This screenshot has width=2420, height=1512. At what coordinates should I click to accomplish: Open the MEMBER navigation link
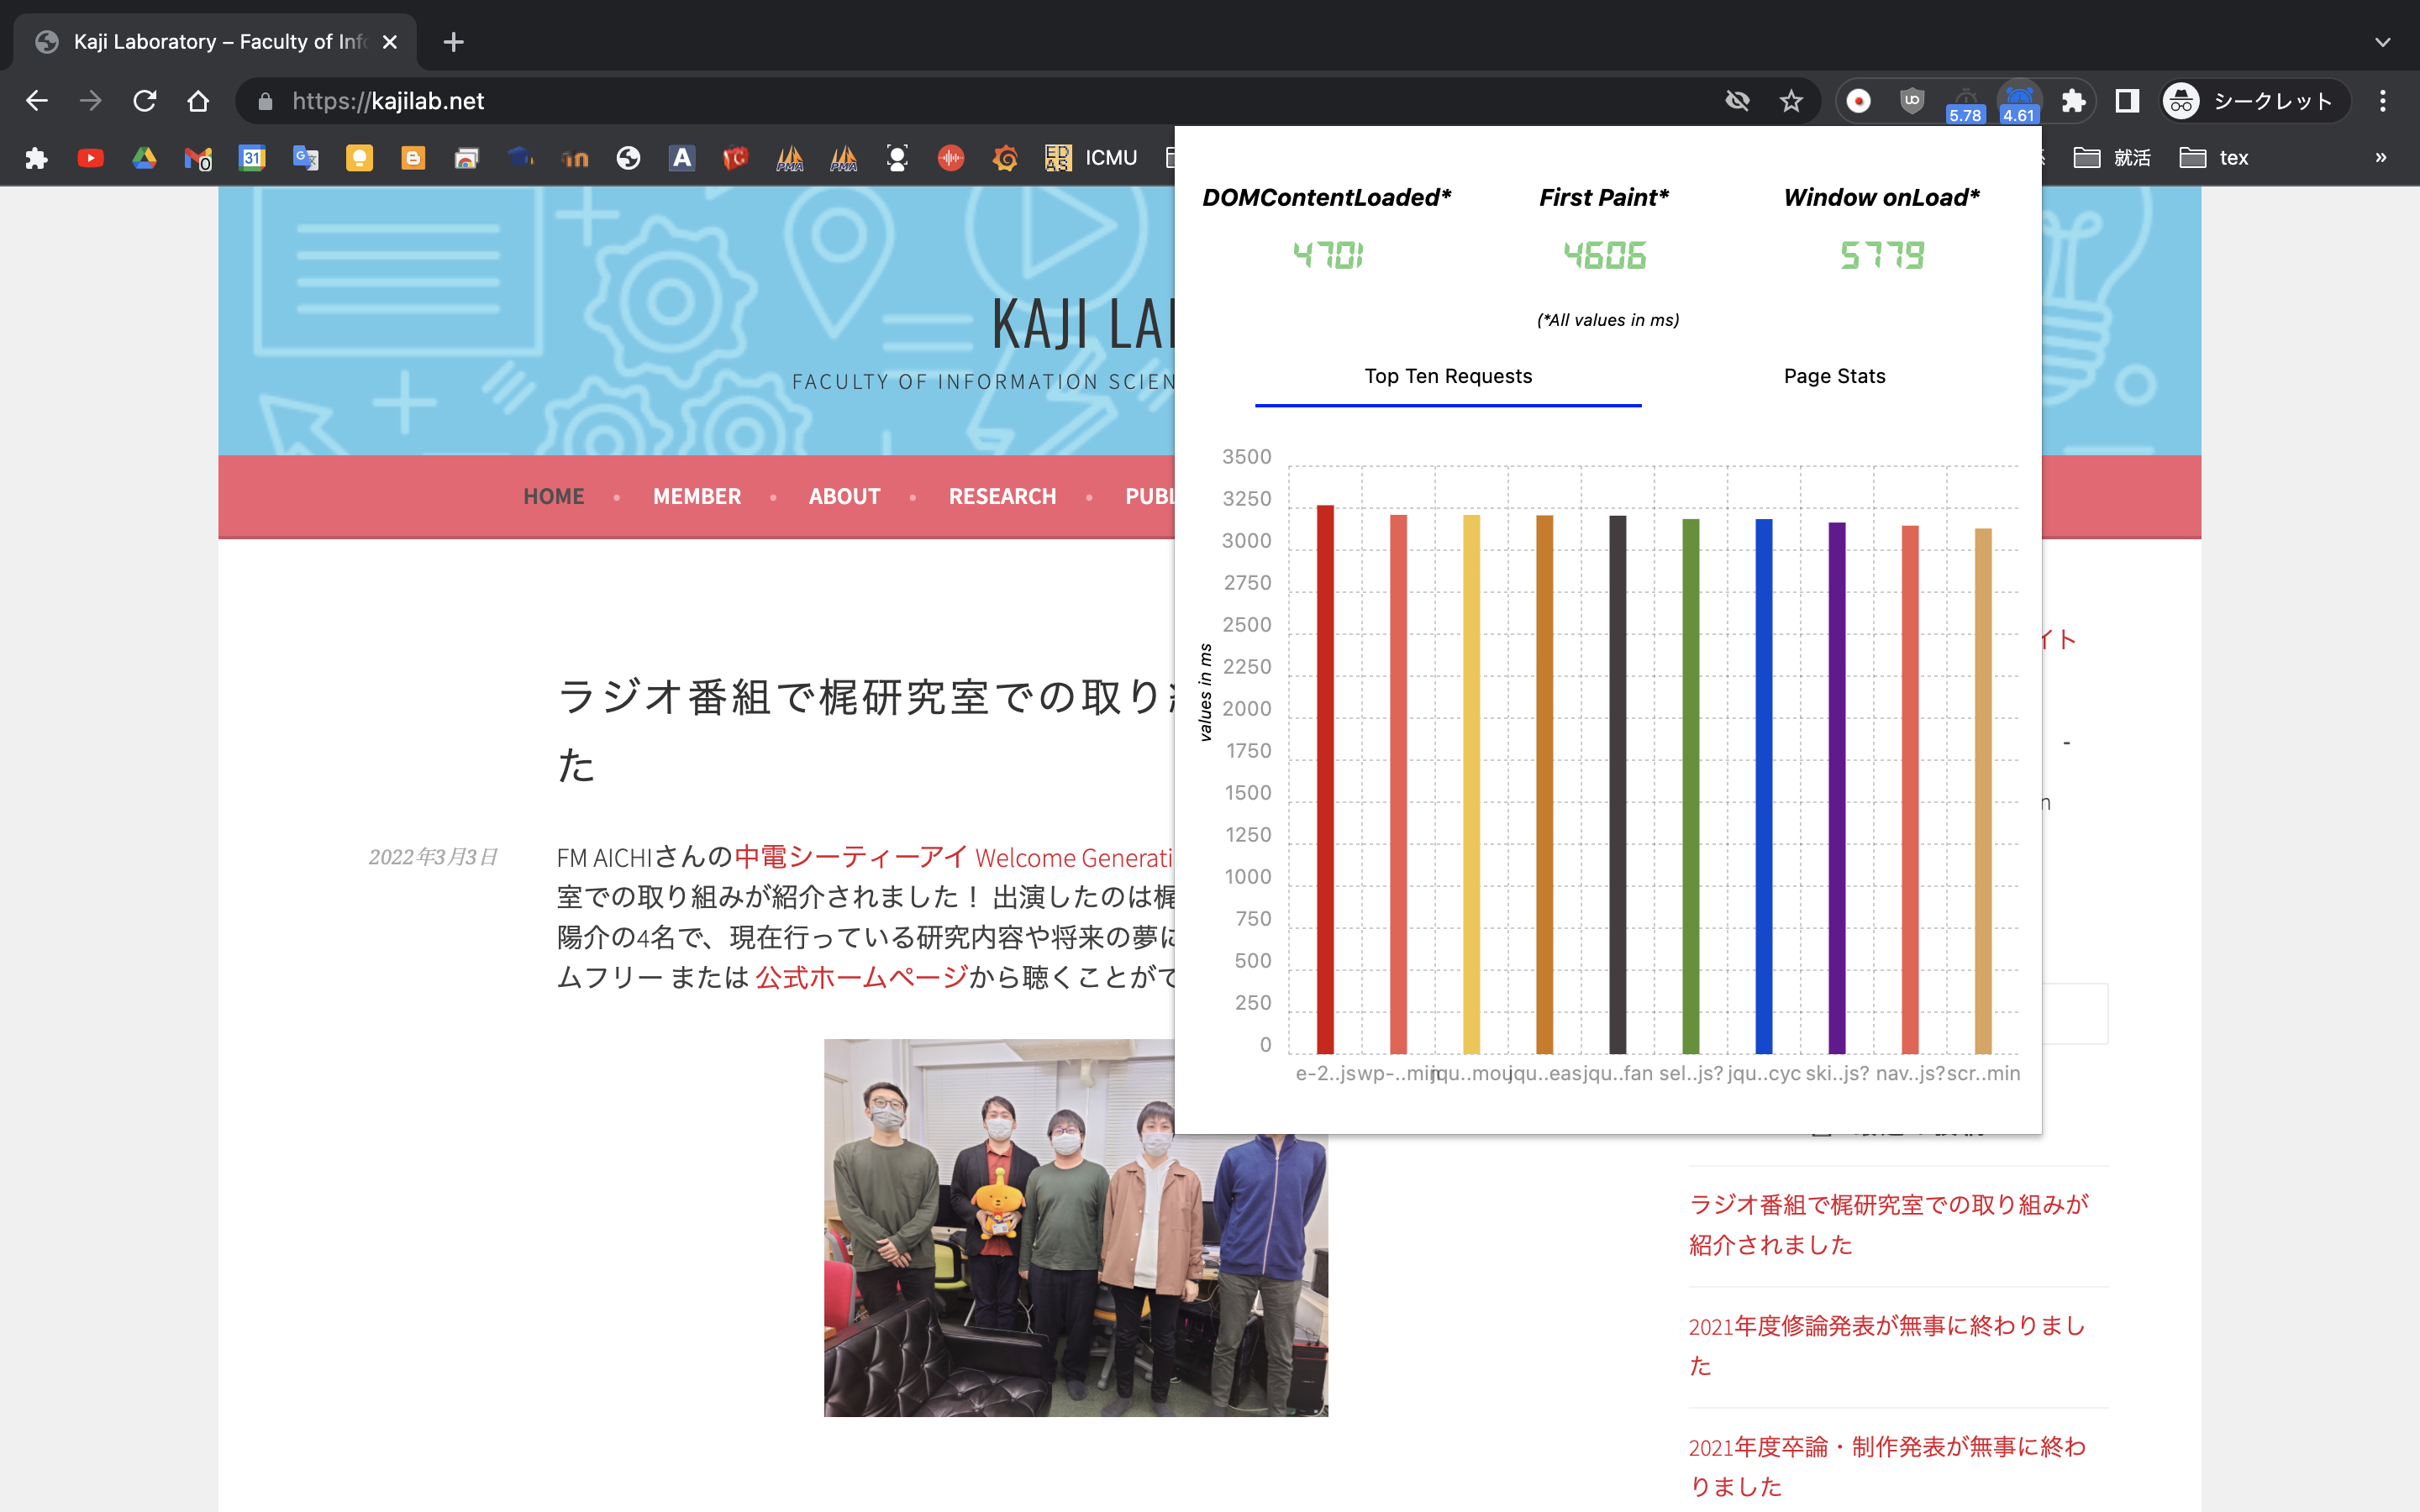pyautogui.click(x=696, y=496)
